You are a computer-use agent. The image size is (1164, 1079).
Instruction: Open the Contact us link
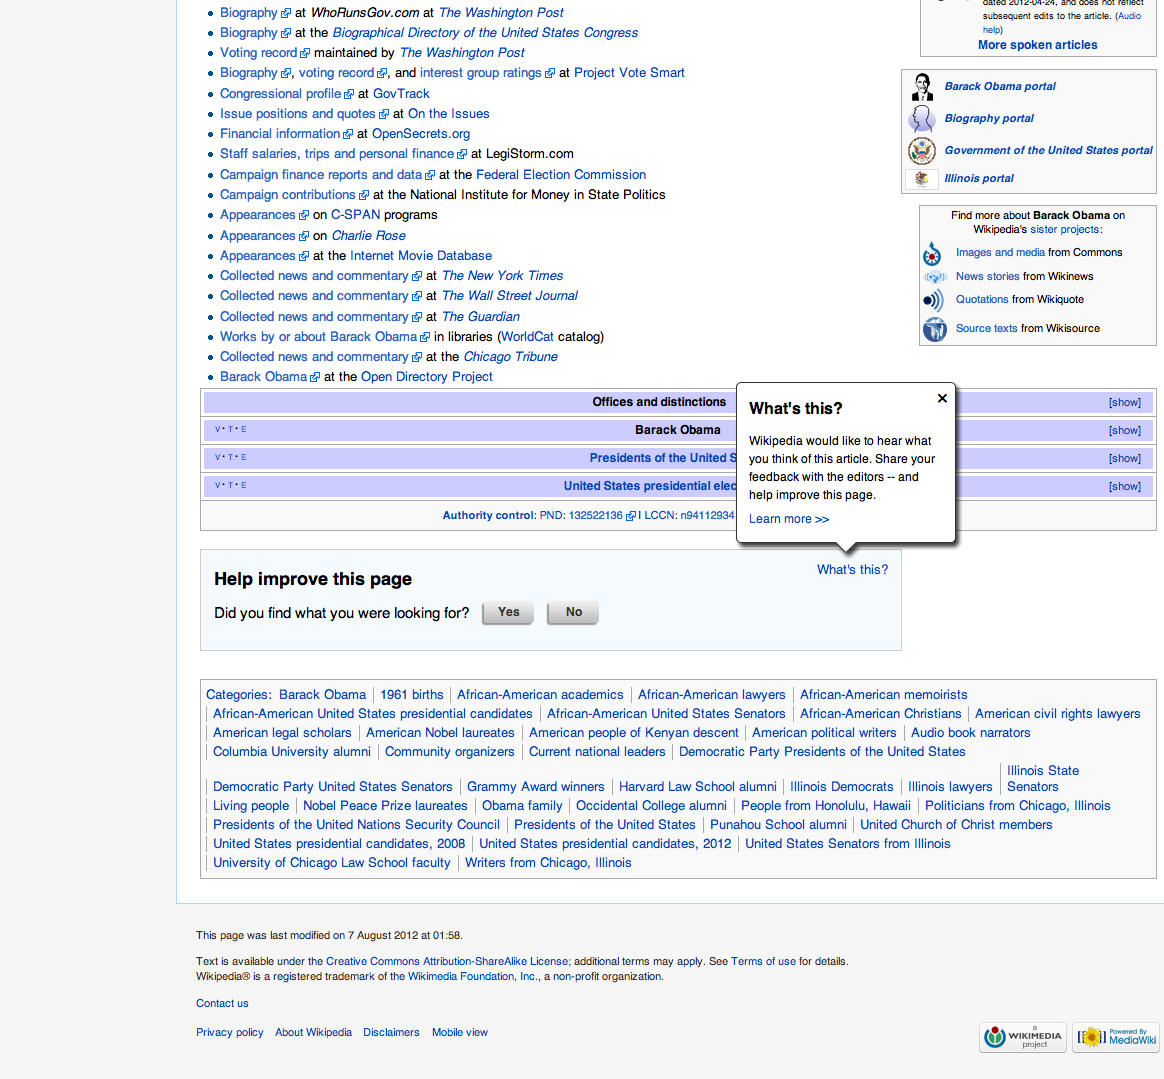point(222,1004)
